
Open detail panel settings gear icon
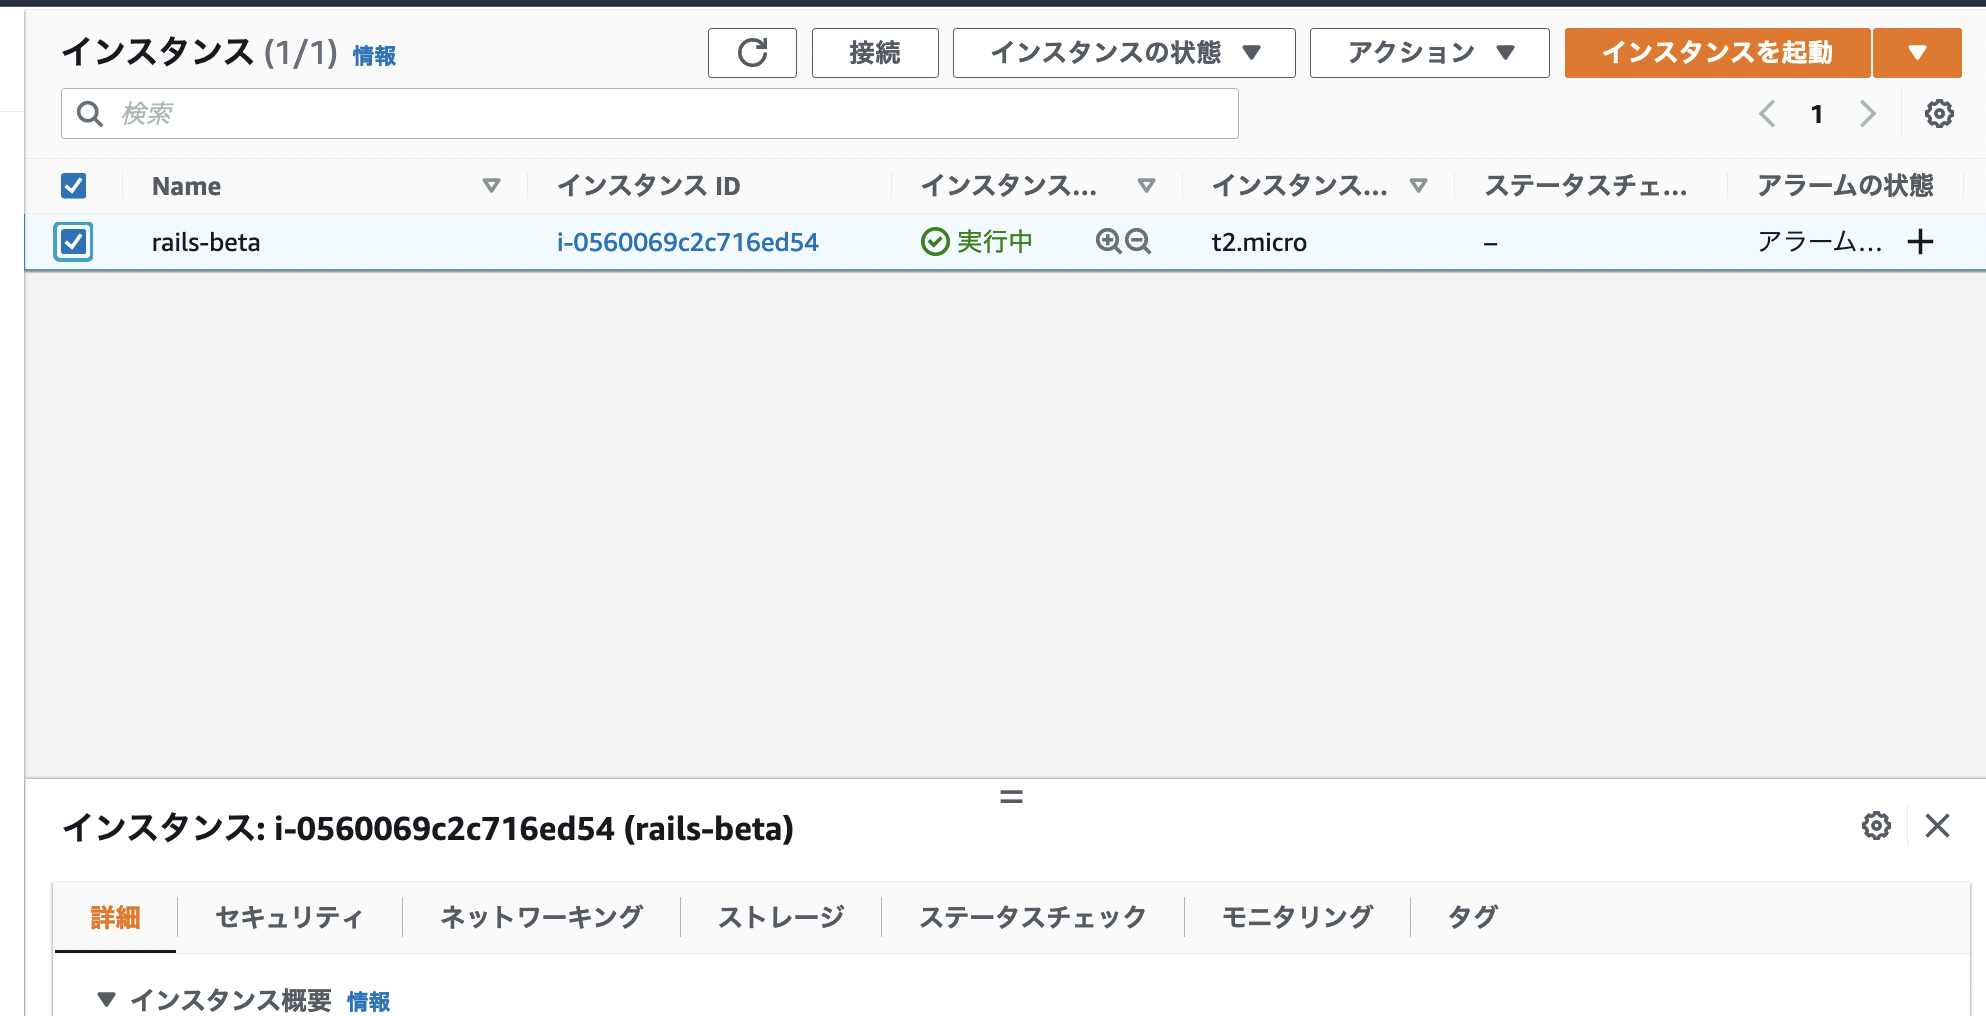click(1876, 826)
